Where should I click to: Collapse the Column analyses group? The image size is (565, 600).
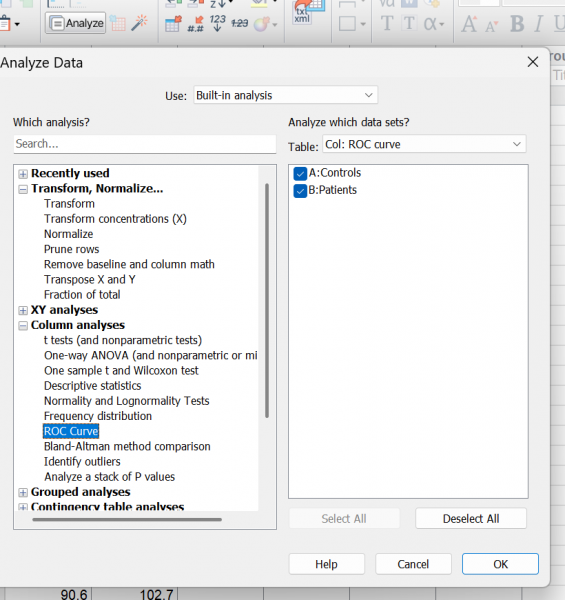(23, 326)
